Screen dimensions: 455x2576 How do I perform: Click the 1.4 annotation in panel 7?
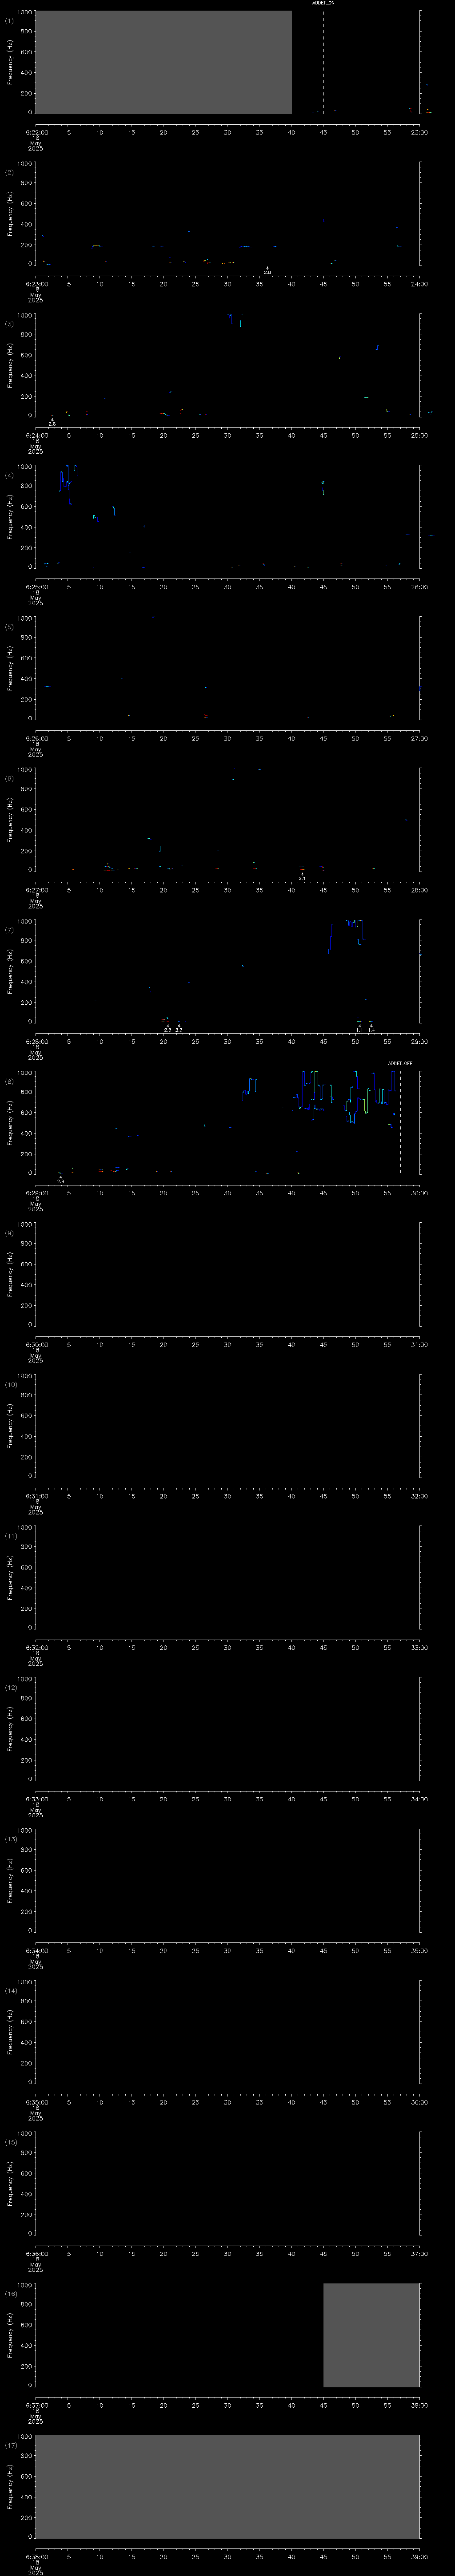pyautogui.click(x=371, y=1029)
